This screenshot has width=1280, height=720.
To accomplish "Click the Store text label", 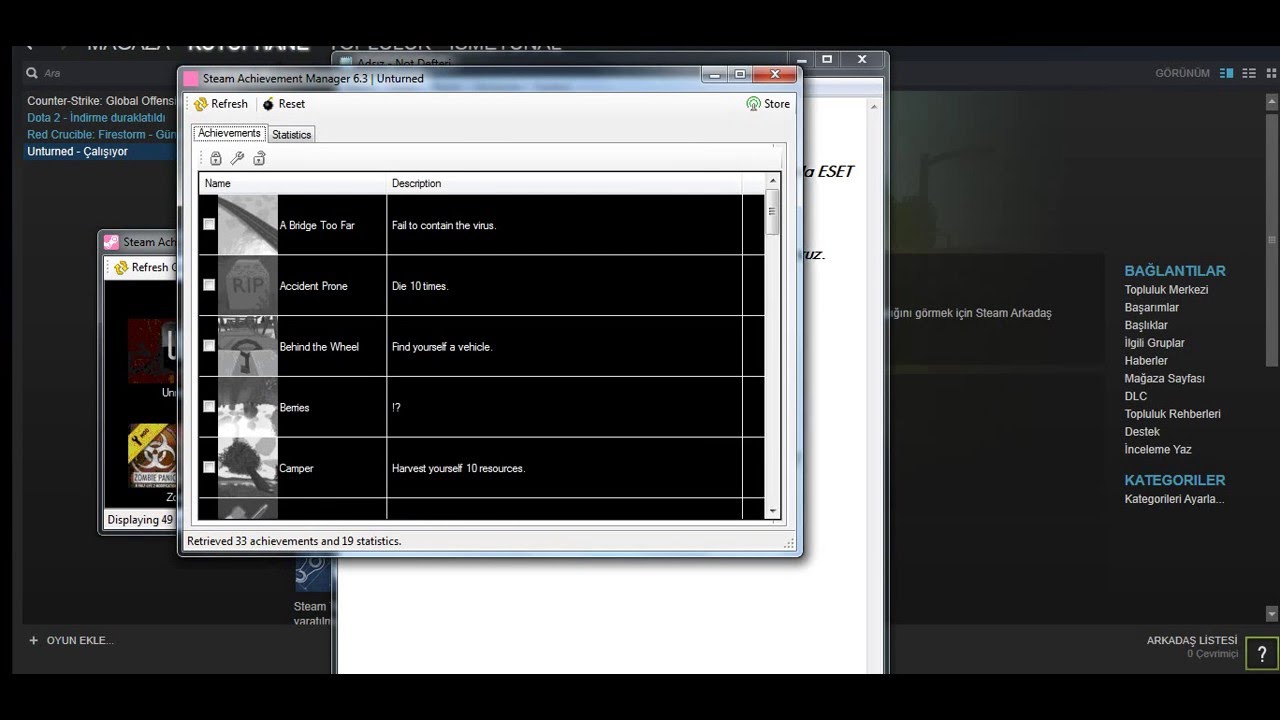I will pos(777,104).
